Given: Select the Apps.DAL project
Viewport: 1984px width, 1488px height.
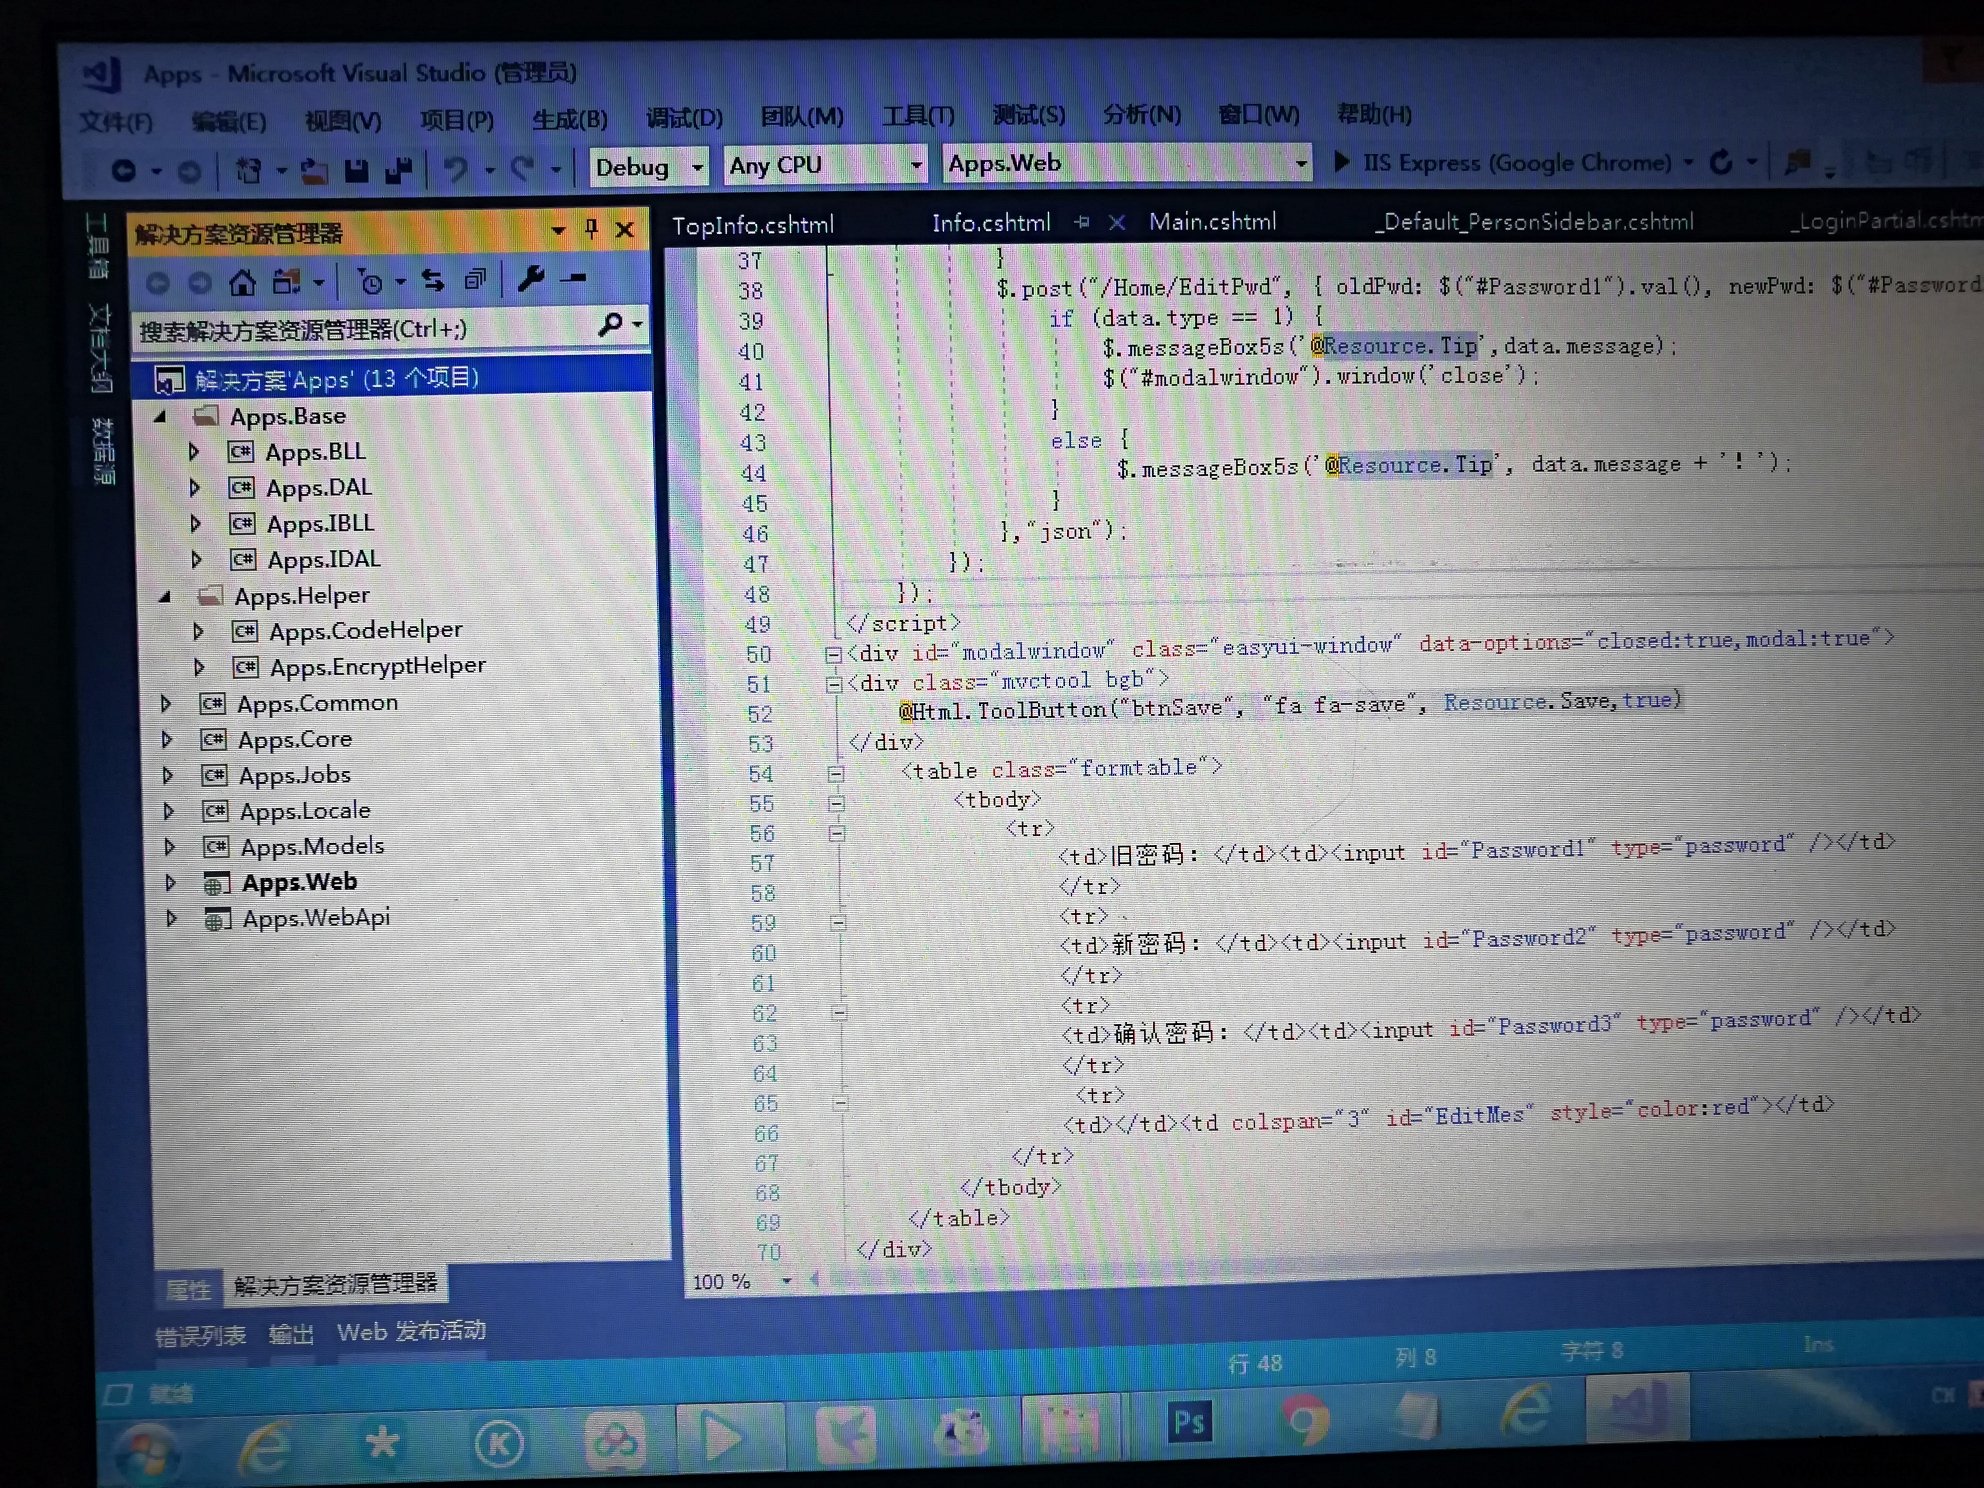Looking at the screenshot, I should 319,488.
